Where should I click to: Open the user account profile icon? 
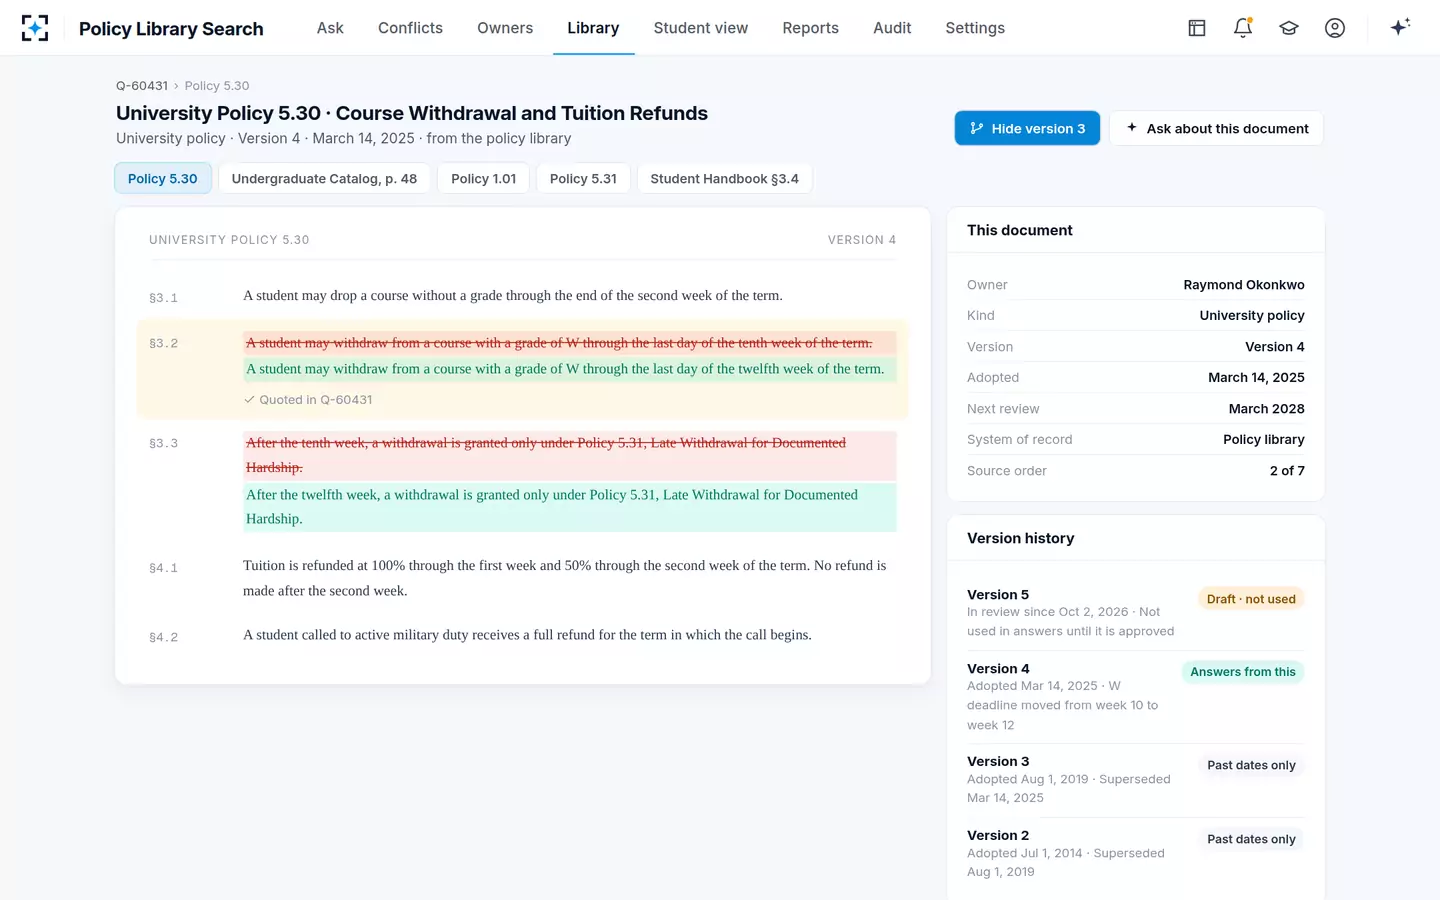pyautogui.click(x=1335, y=28)
